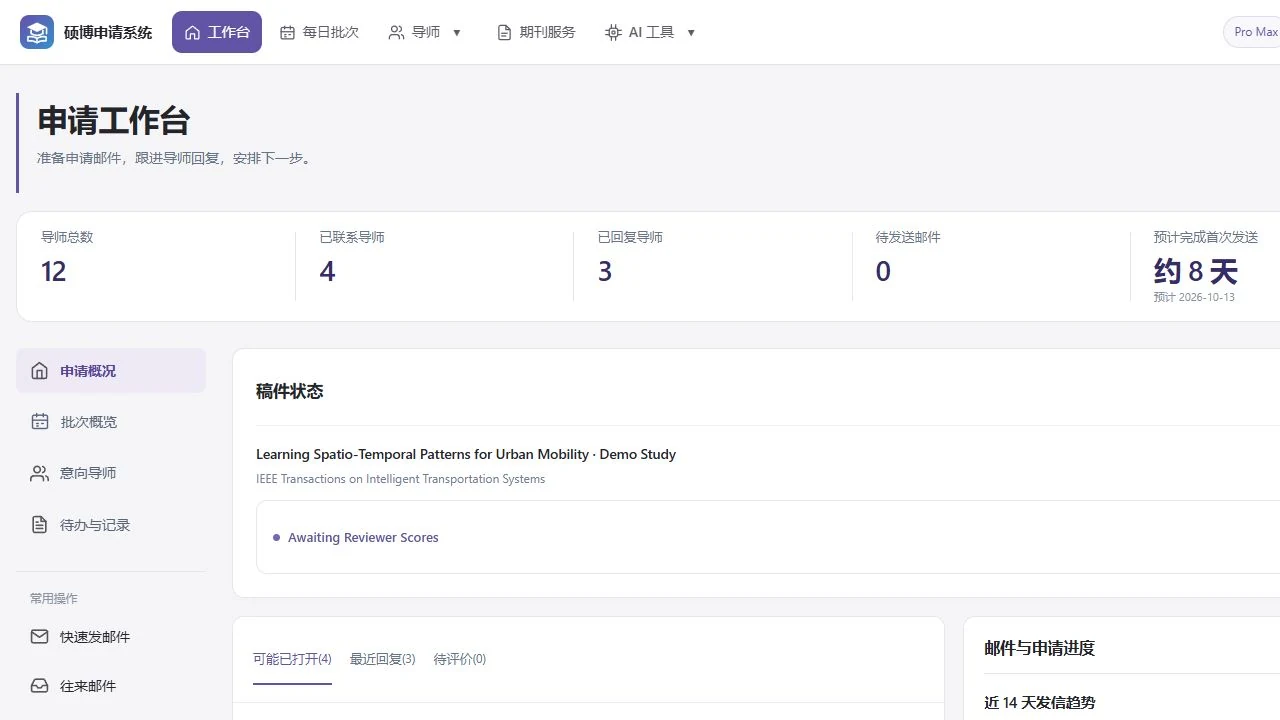Click the 约 8 天 estimate value
1280x720 pixels.
(x=1196, y=271)
